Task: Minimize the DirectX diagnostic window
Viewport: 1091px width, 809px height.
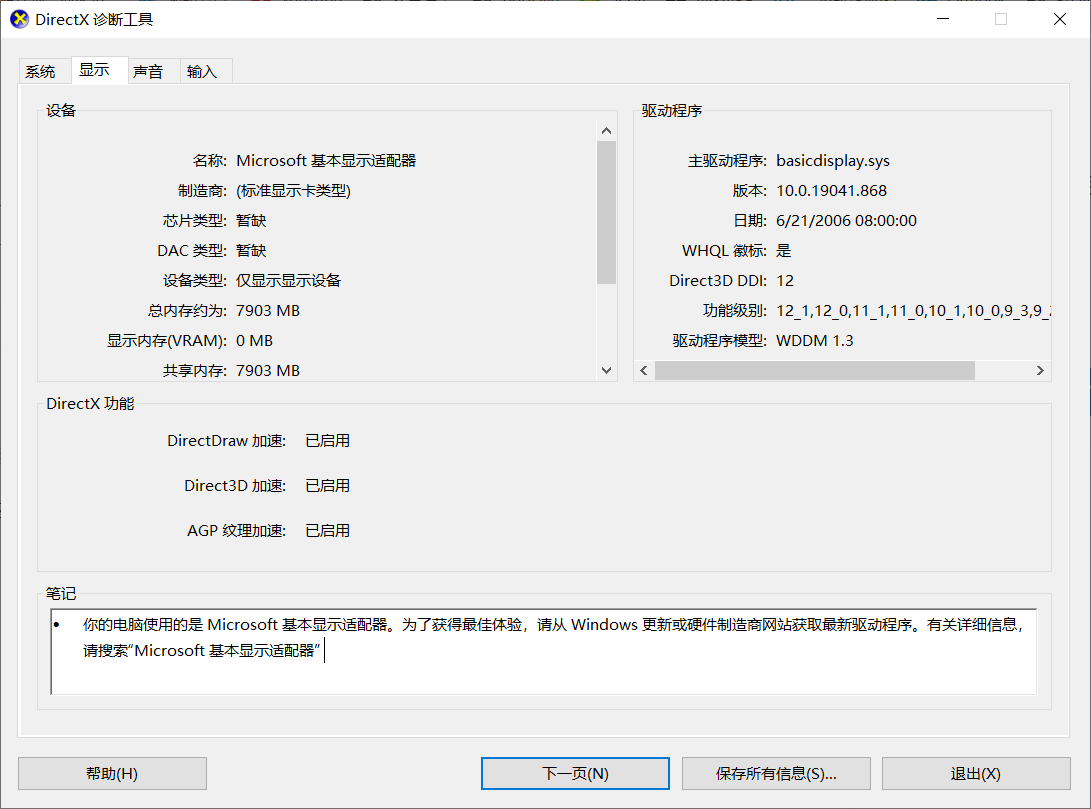Action: pos(943,19)
